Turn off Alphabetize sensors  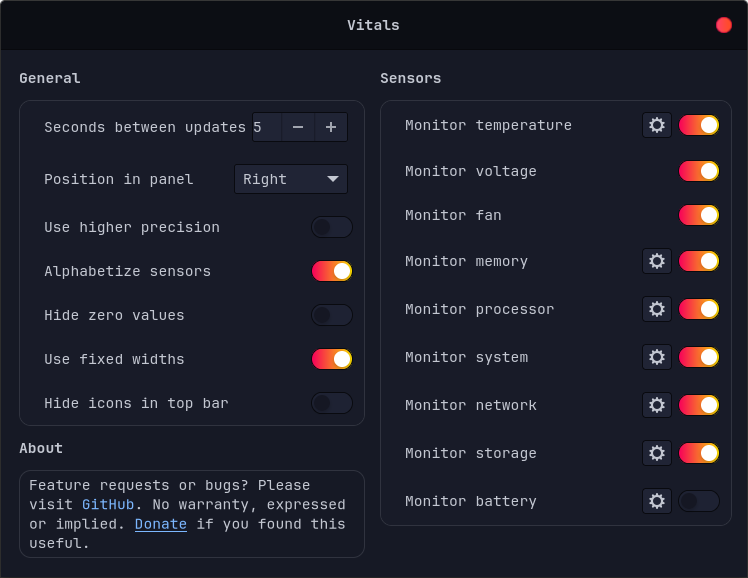pos(331,271)
